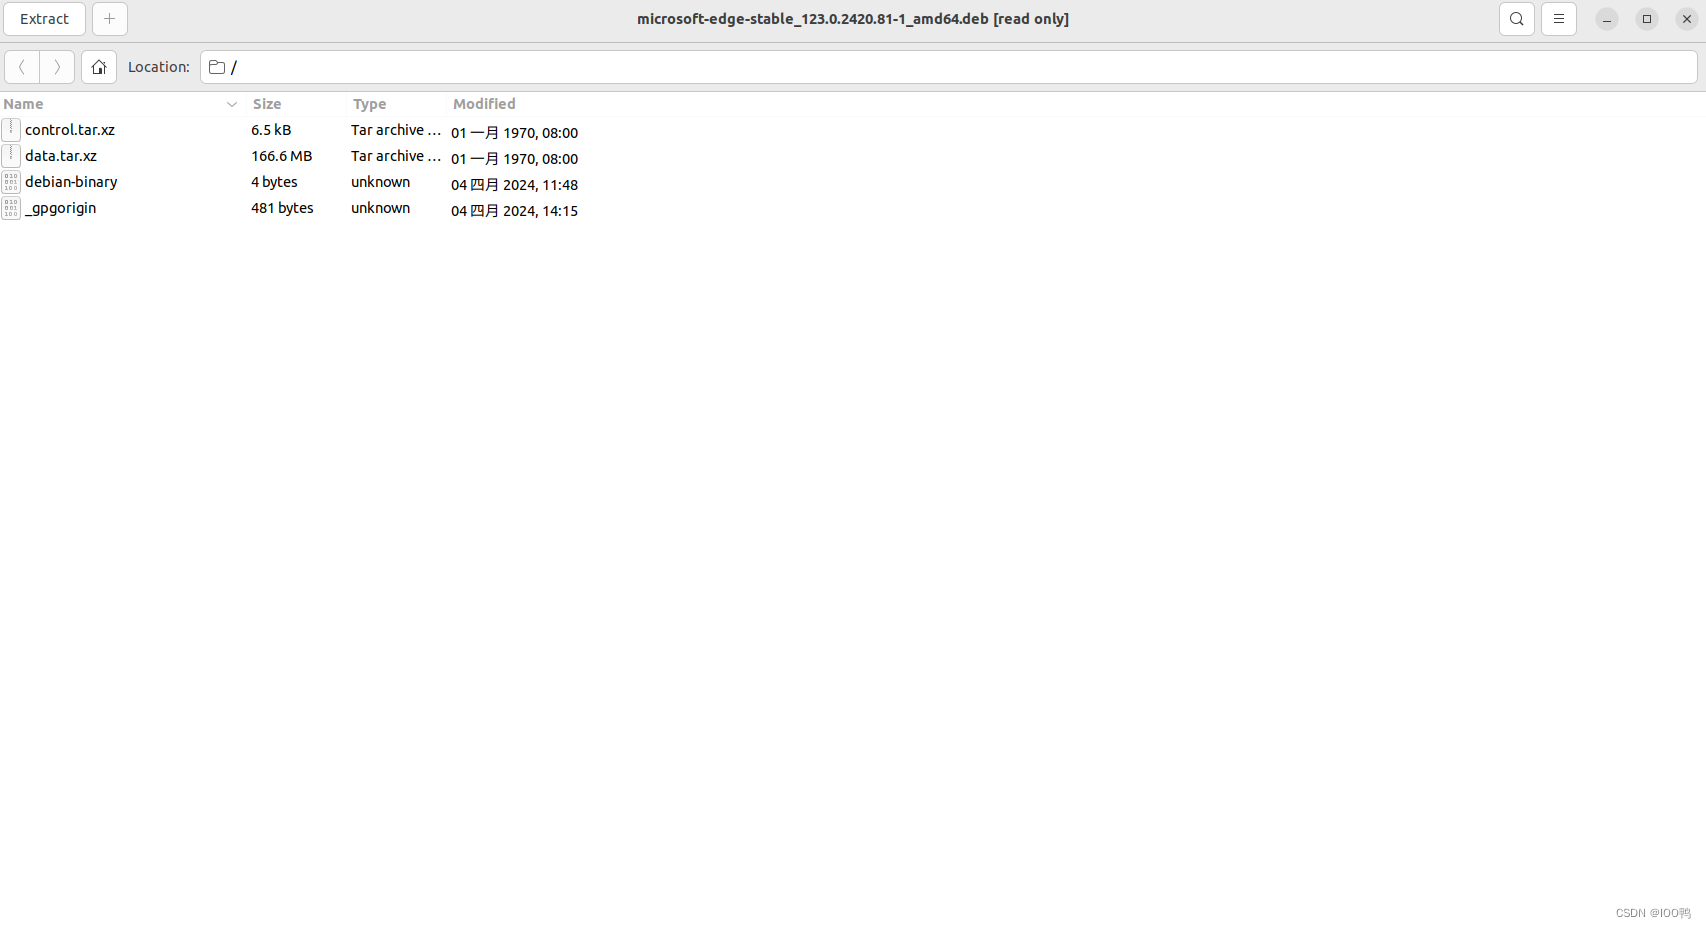Click the debian-binary file icon
1706x928 pixels.
(11, 182)
